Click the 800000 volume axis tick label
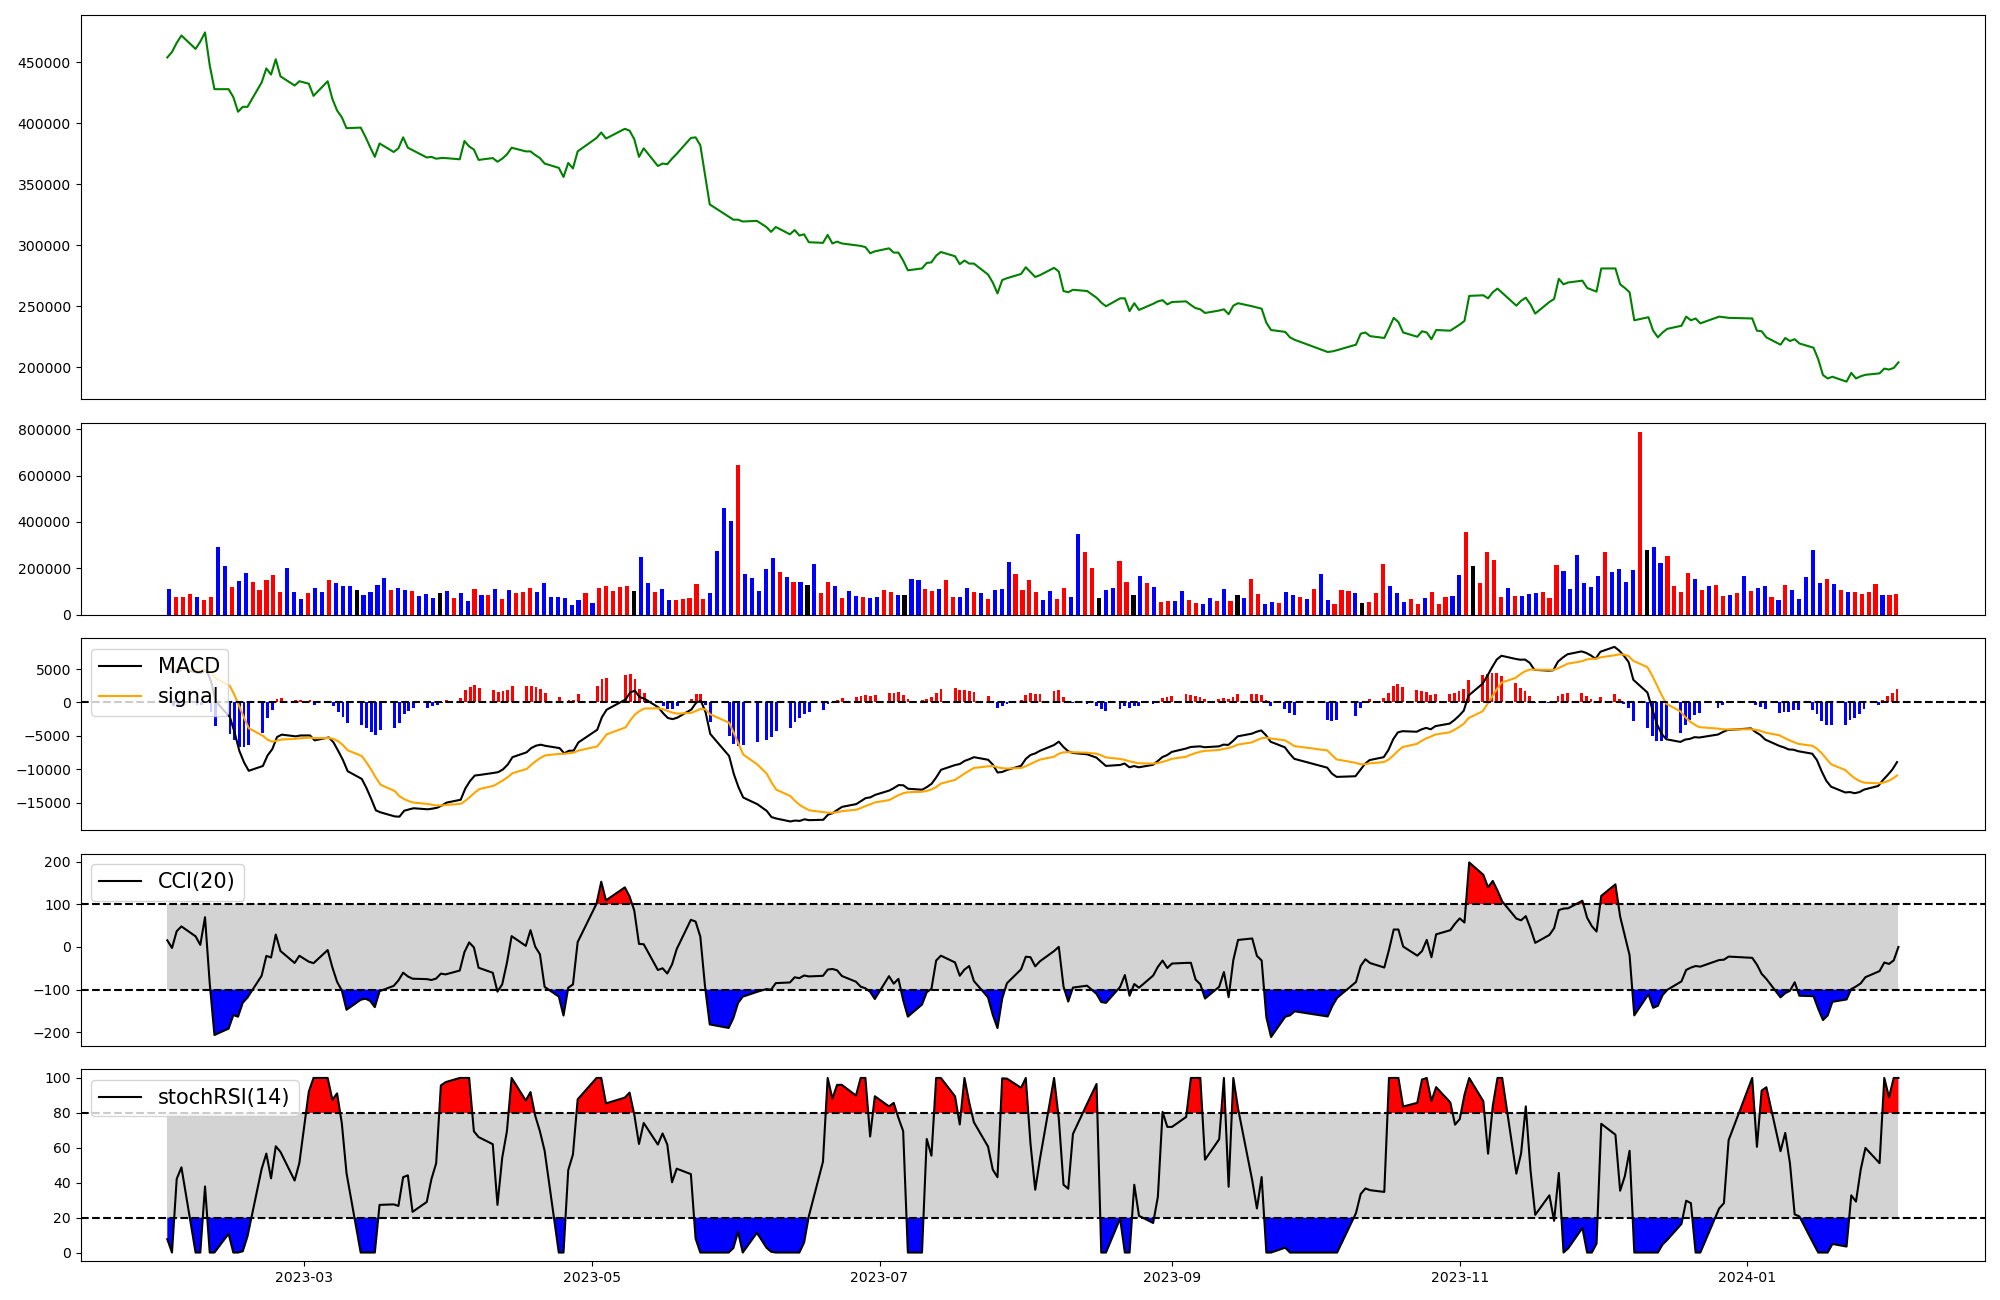Viewport: 2000px width, 1300px height. [x=44, y=430]
